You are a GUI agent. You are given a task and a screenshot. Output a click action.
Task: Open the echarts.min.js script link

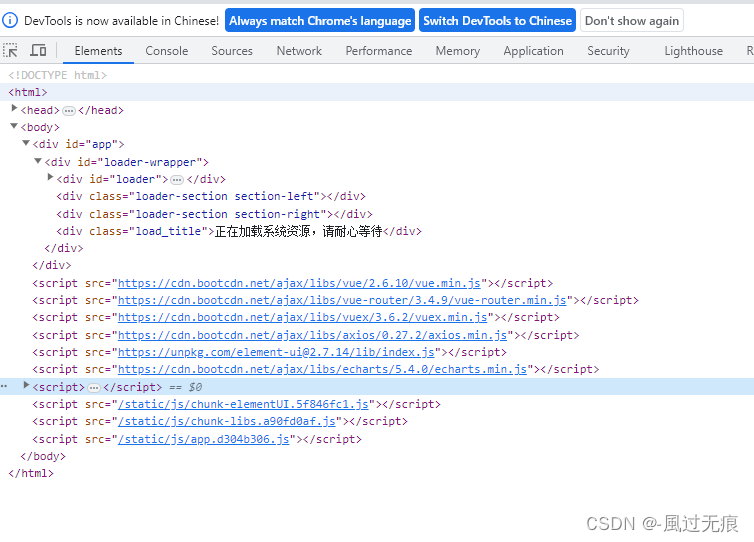[x=322, y=369]
